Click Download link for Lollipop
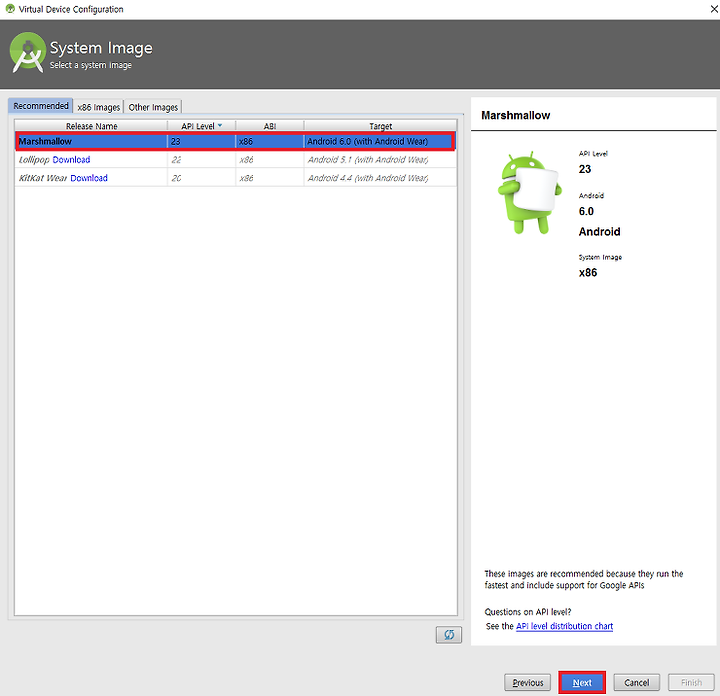Image resolution: width=720 pixels, height=696 pixels. 71,160
